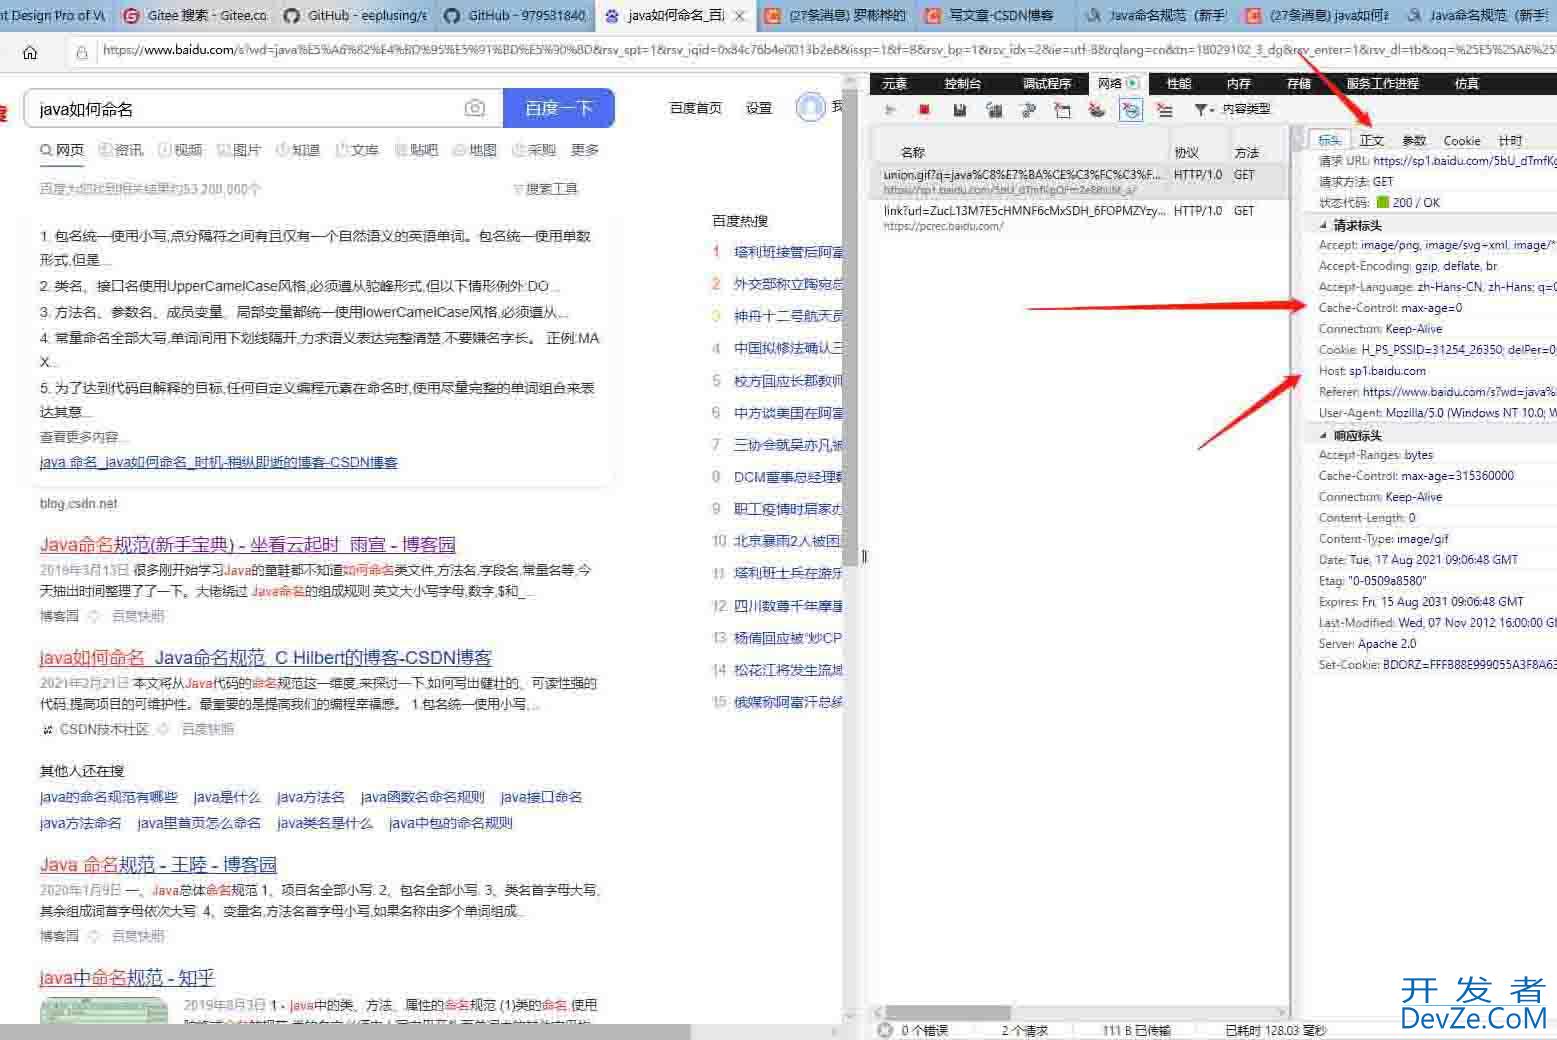The height and width of the screenshot is (1040, 1557).
Task: Select the 图片 search category
Action: [239, 150]
